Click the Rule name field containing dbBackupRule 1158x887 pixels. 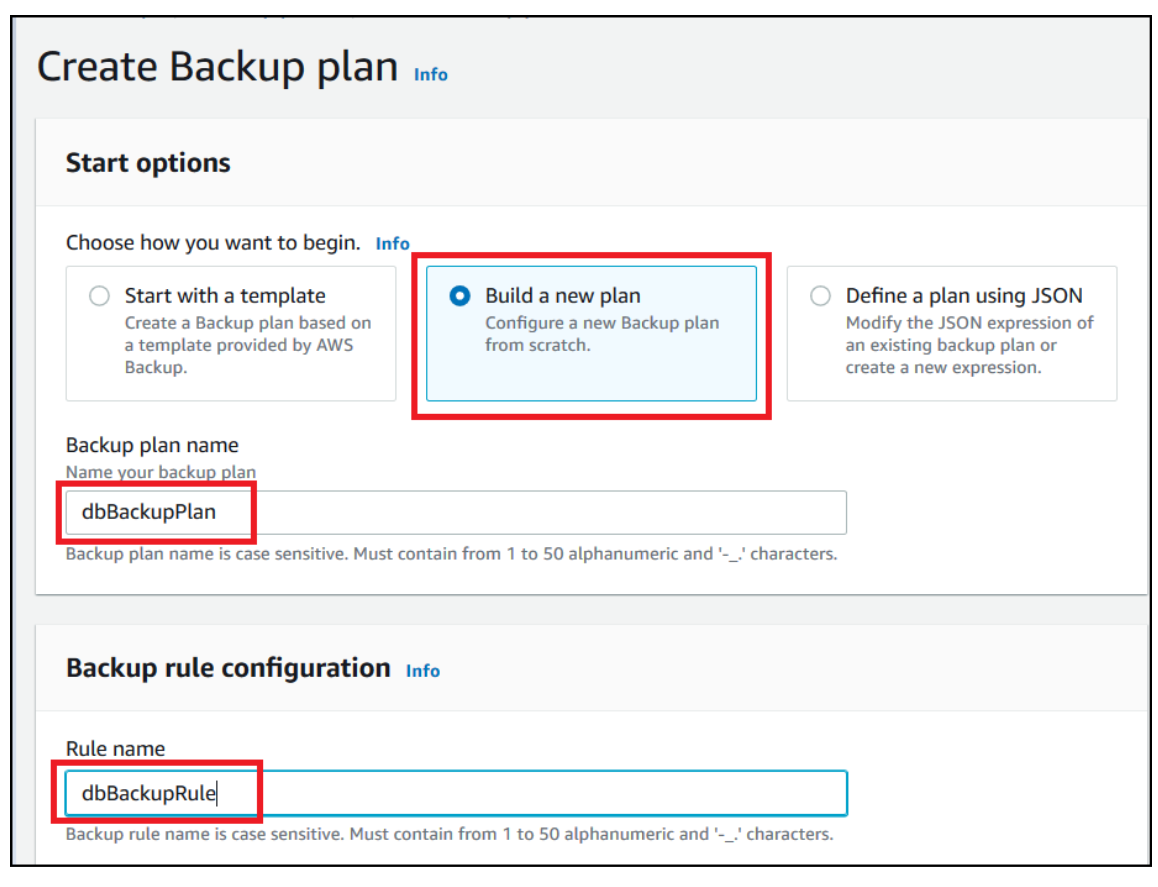point(456,793)
